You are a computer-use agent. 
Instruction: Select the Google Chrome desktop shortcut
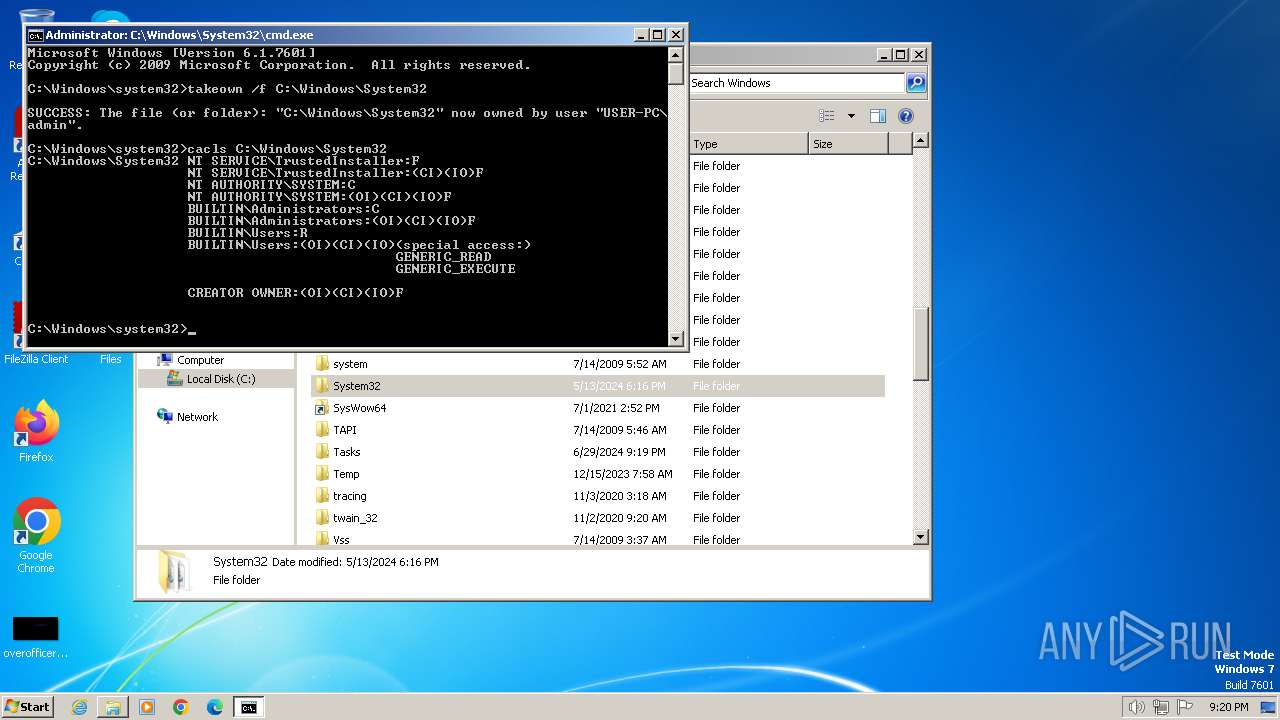(36, 535)
